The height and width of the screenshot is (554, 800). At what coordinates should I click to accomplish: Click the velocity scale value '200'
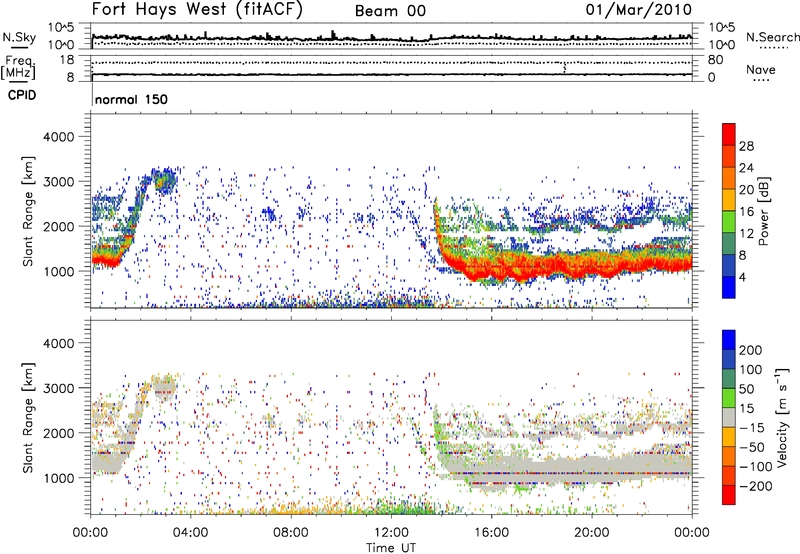click(751, 350)
